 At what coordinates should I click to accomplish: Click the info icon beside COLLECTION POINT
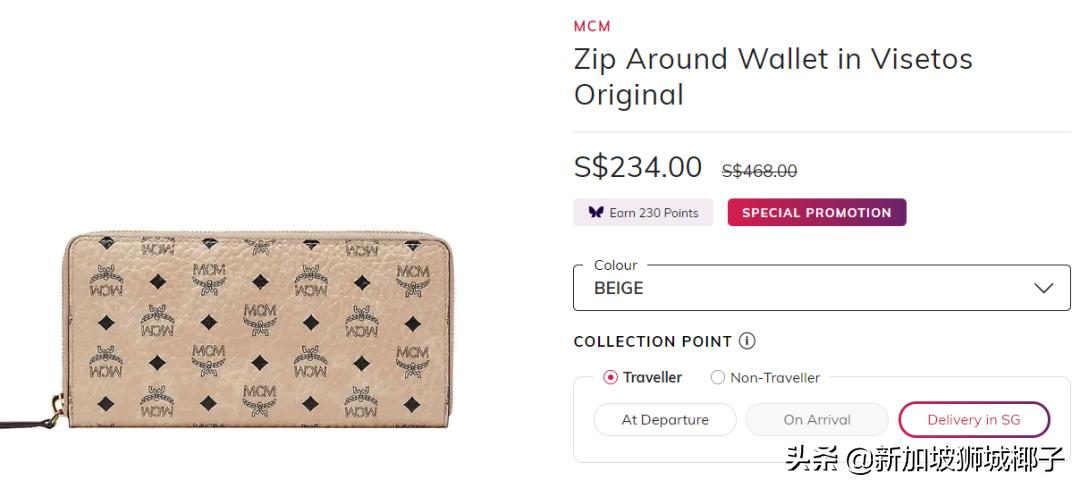pyautogui.click(x=747, y=341)
